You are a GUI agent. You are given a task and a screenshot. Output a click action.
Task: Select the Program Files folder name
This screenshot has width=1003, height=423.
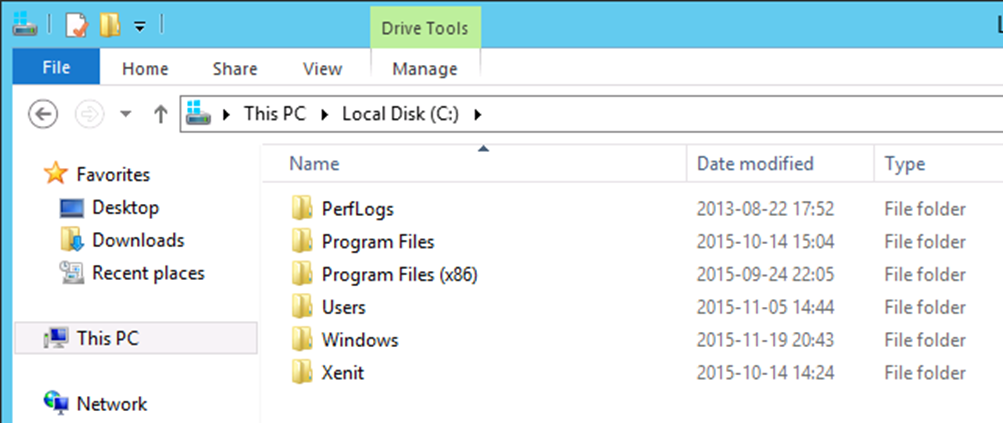point(378,242)
